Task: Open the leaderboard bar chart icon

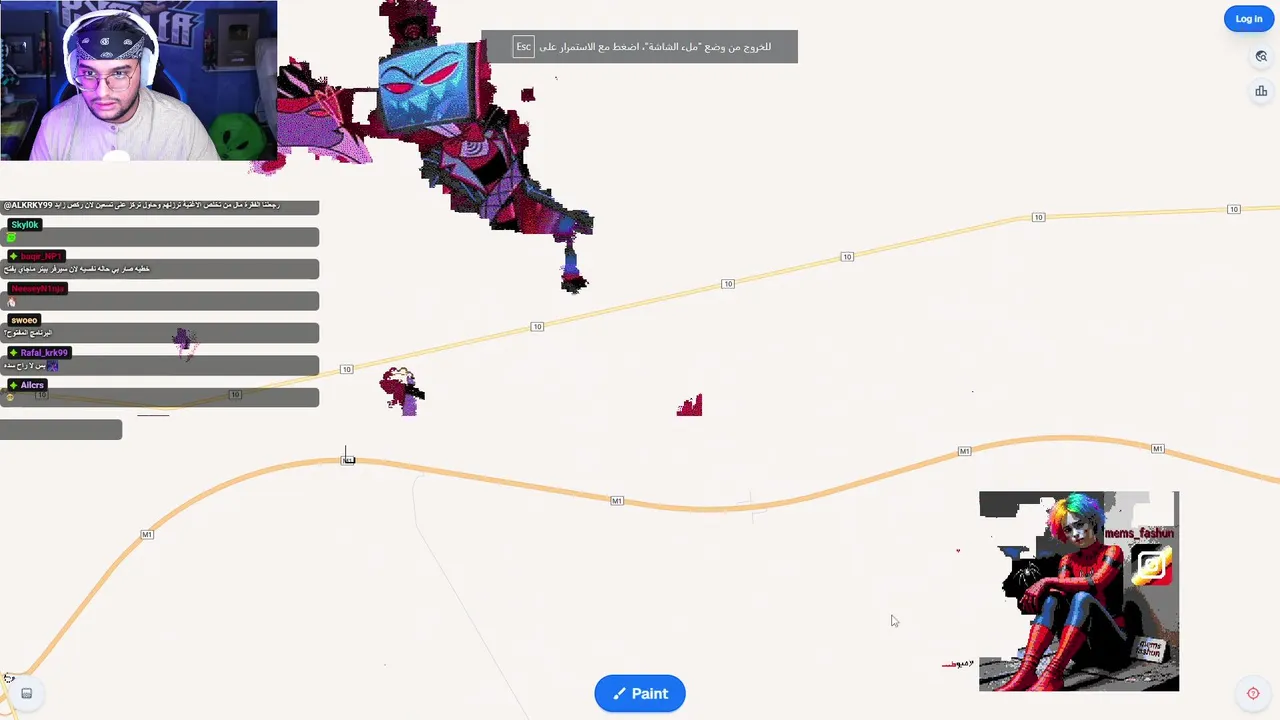Action: pyautogui.click(x=1261, y=91)
